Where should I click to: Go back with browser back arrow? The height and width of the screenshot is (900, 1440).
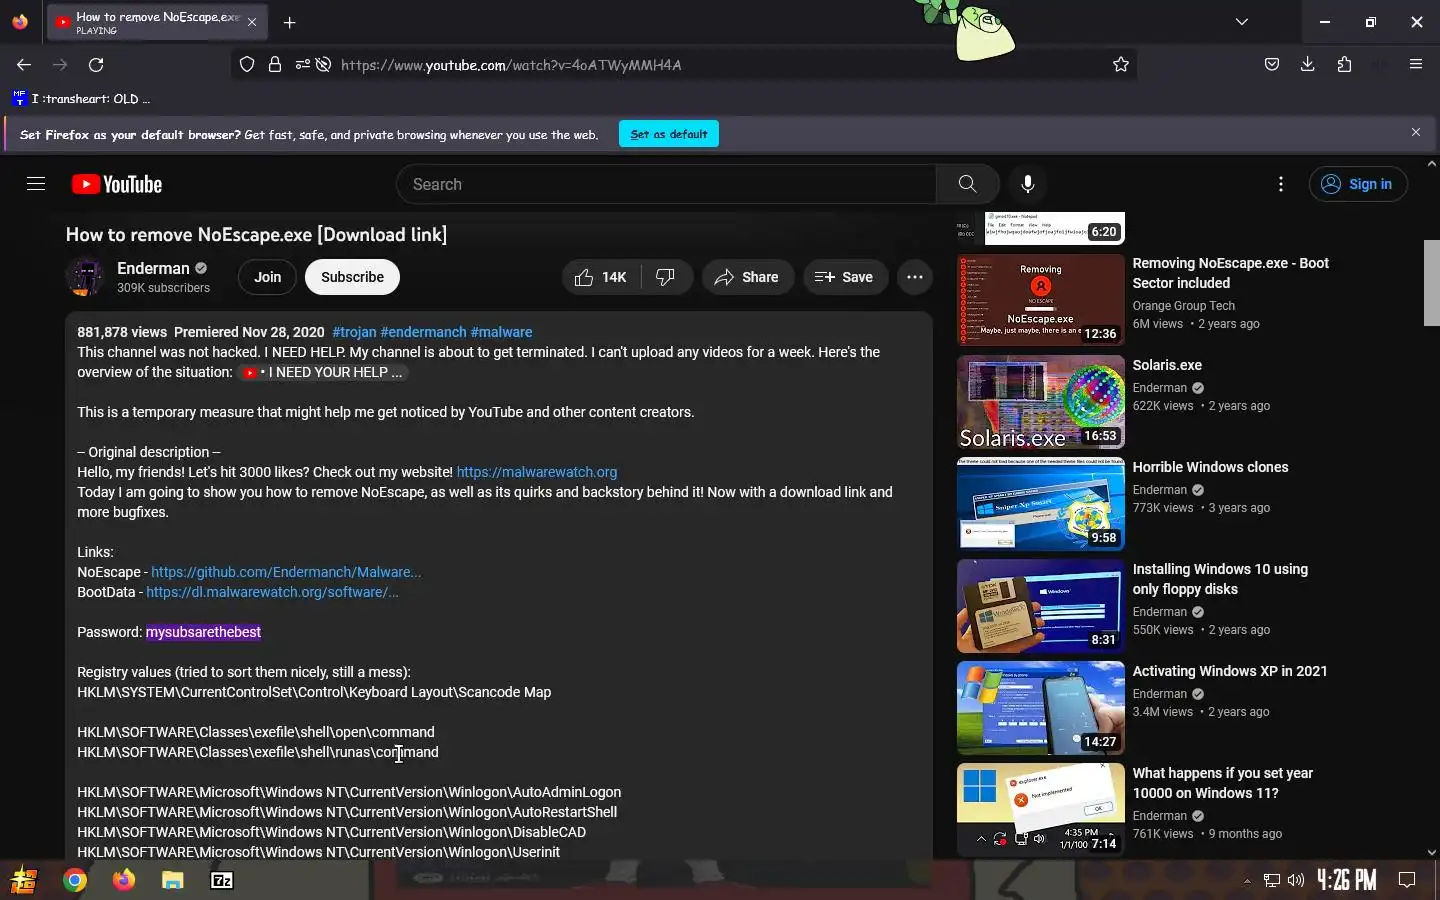pyautogui.click(x=24, y=65)
